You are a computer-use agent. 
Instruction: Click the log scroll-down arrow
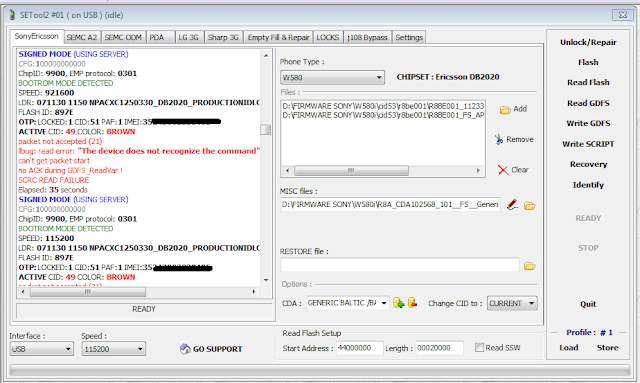266,280
